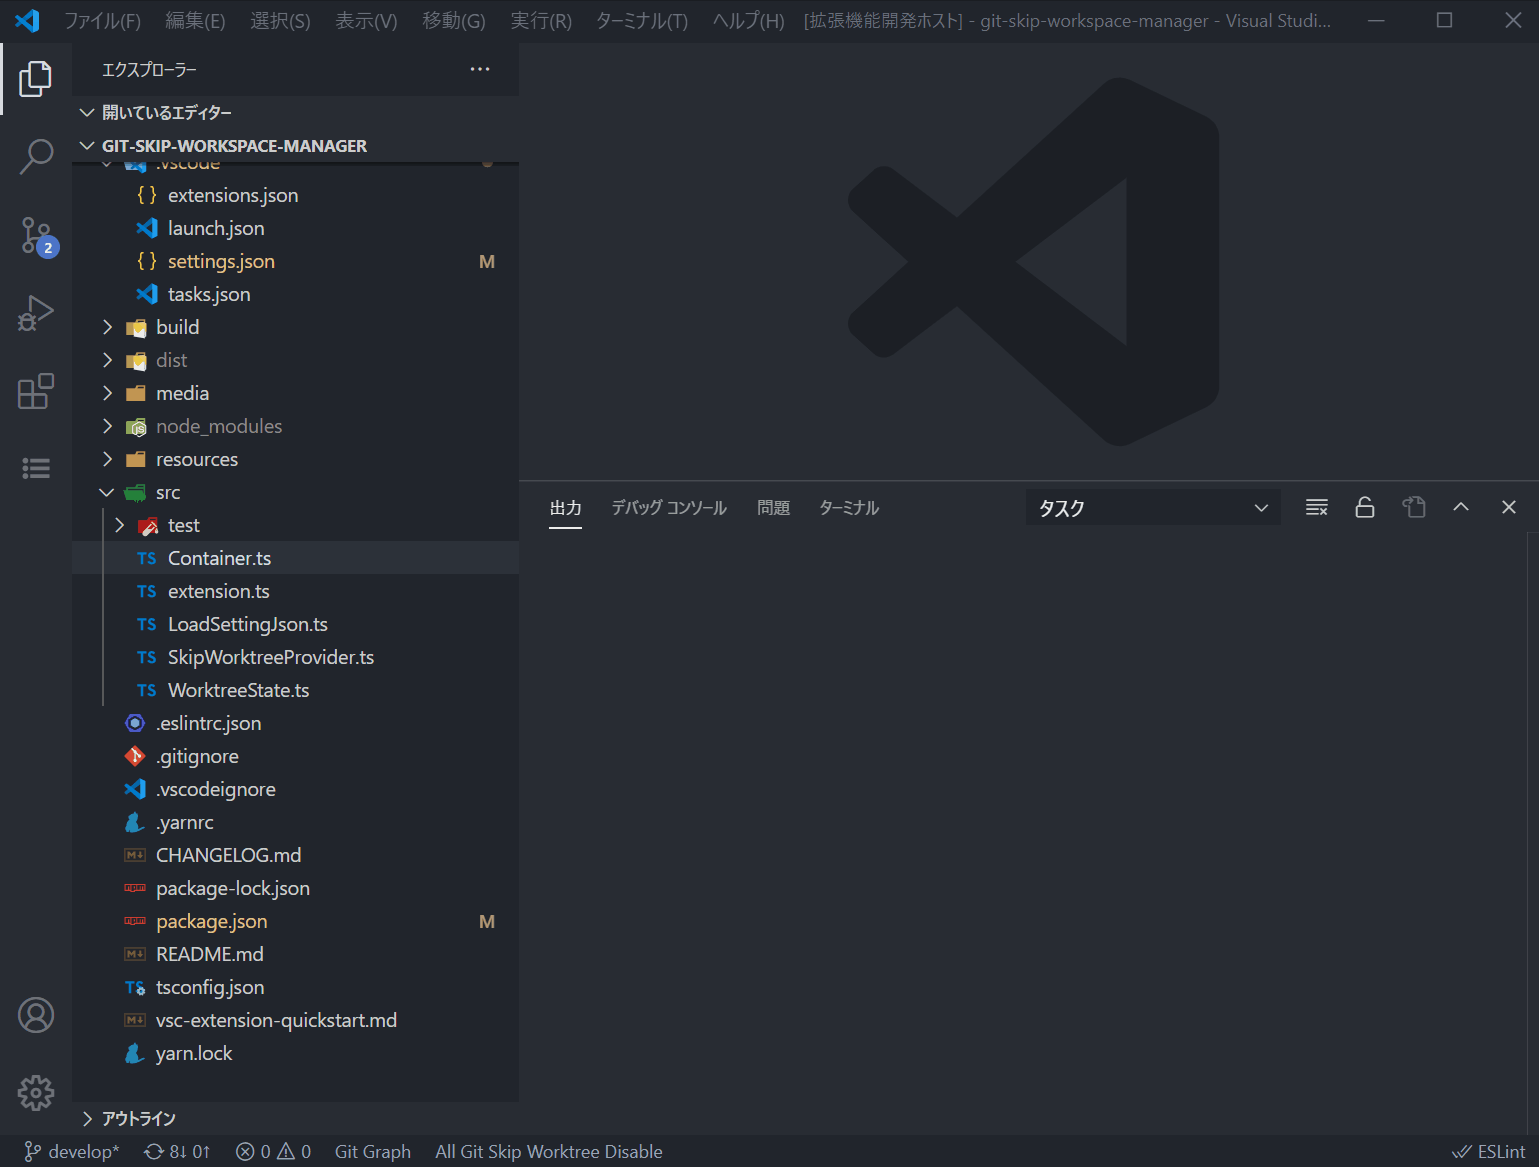
Task: Open .yarnrc file
Action: (x=295, y=822)
